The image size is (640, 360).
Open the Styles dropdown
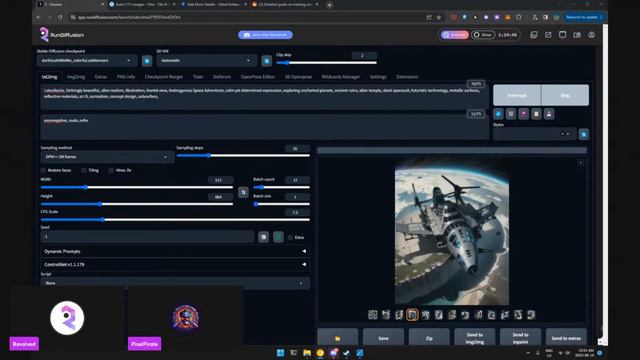click(x=534, y=134)
